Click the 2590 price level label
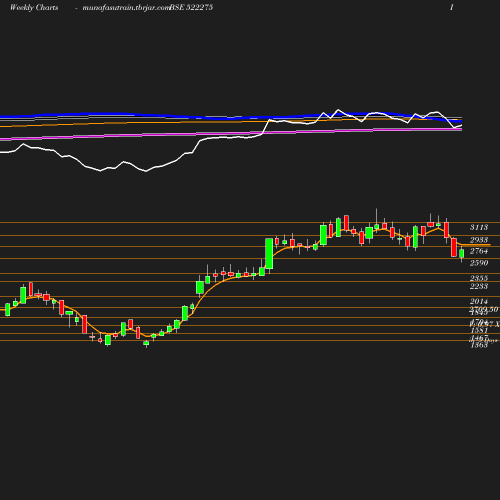Viewport: 500px width, 500px height. click(479, 263)
